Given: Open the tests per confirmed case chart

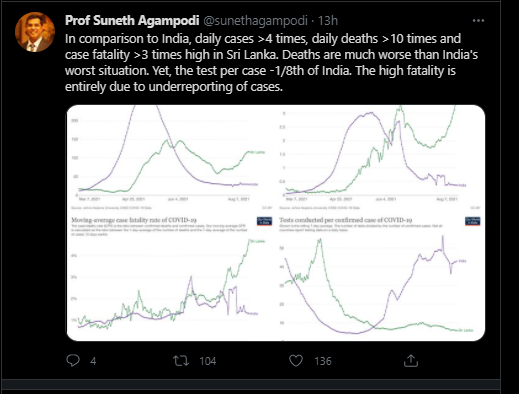Looking at the screenshot, I should click(x=380, y=277).
